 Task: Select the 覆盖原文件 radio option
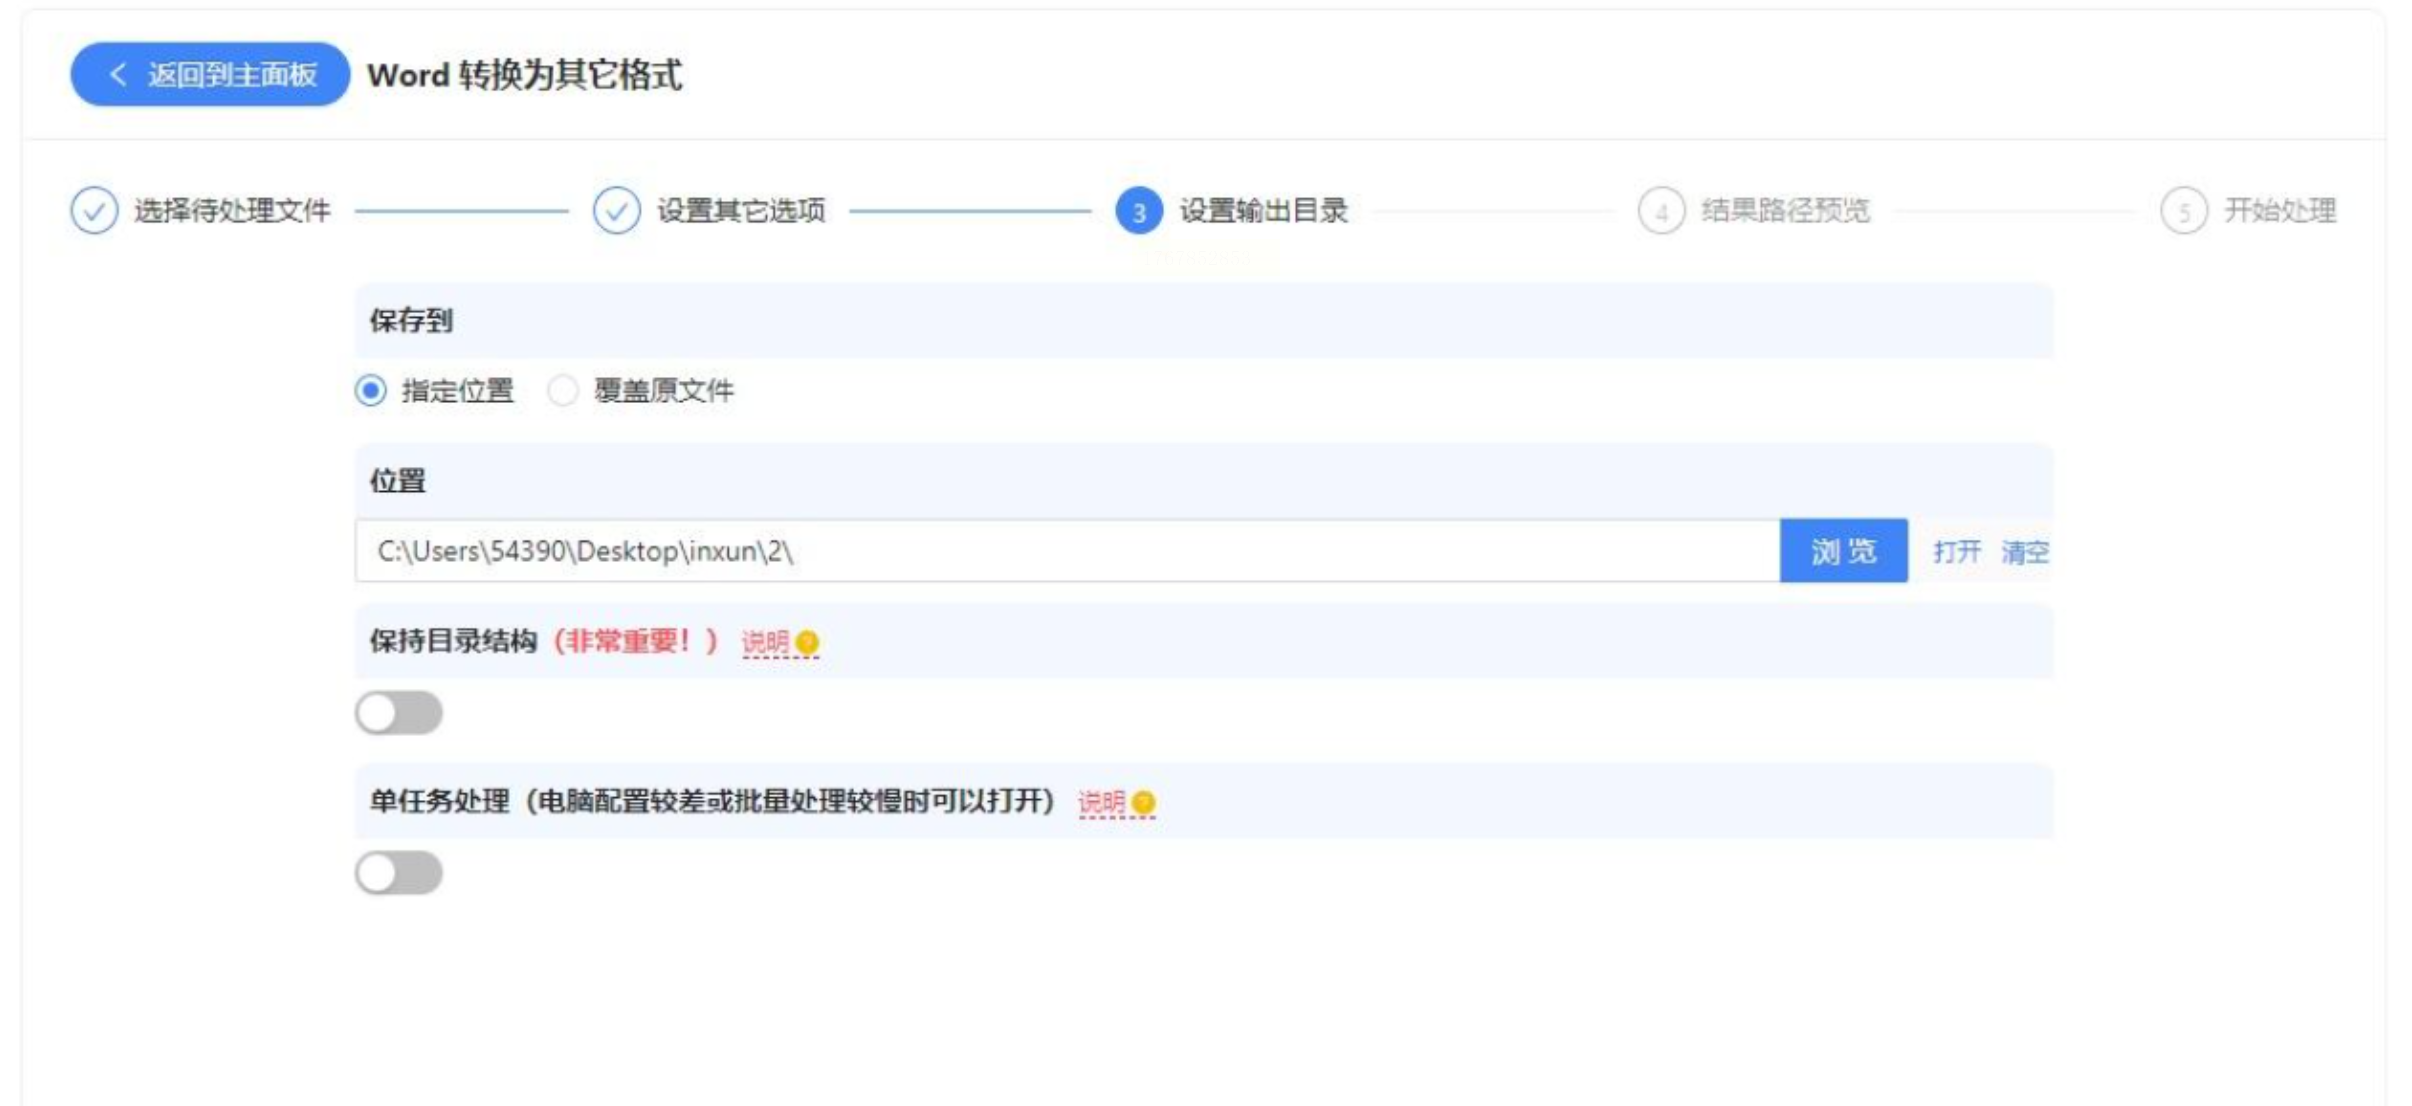[x=563, y=390]
